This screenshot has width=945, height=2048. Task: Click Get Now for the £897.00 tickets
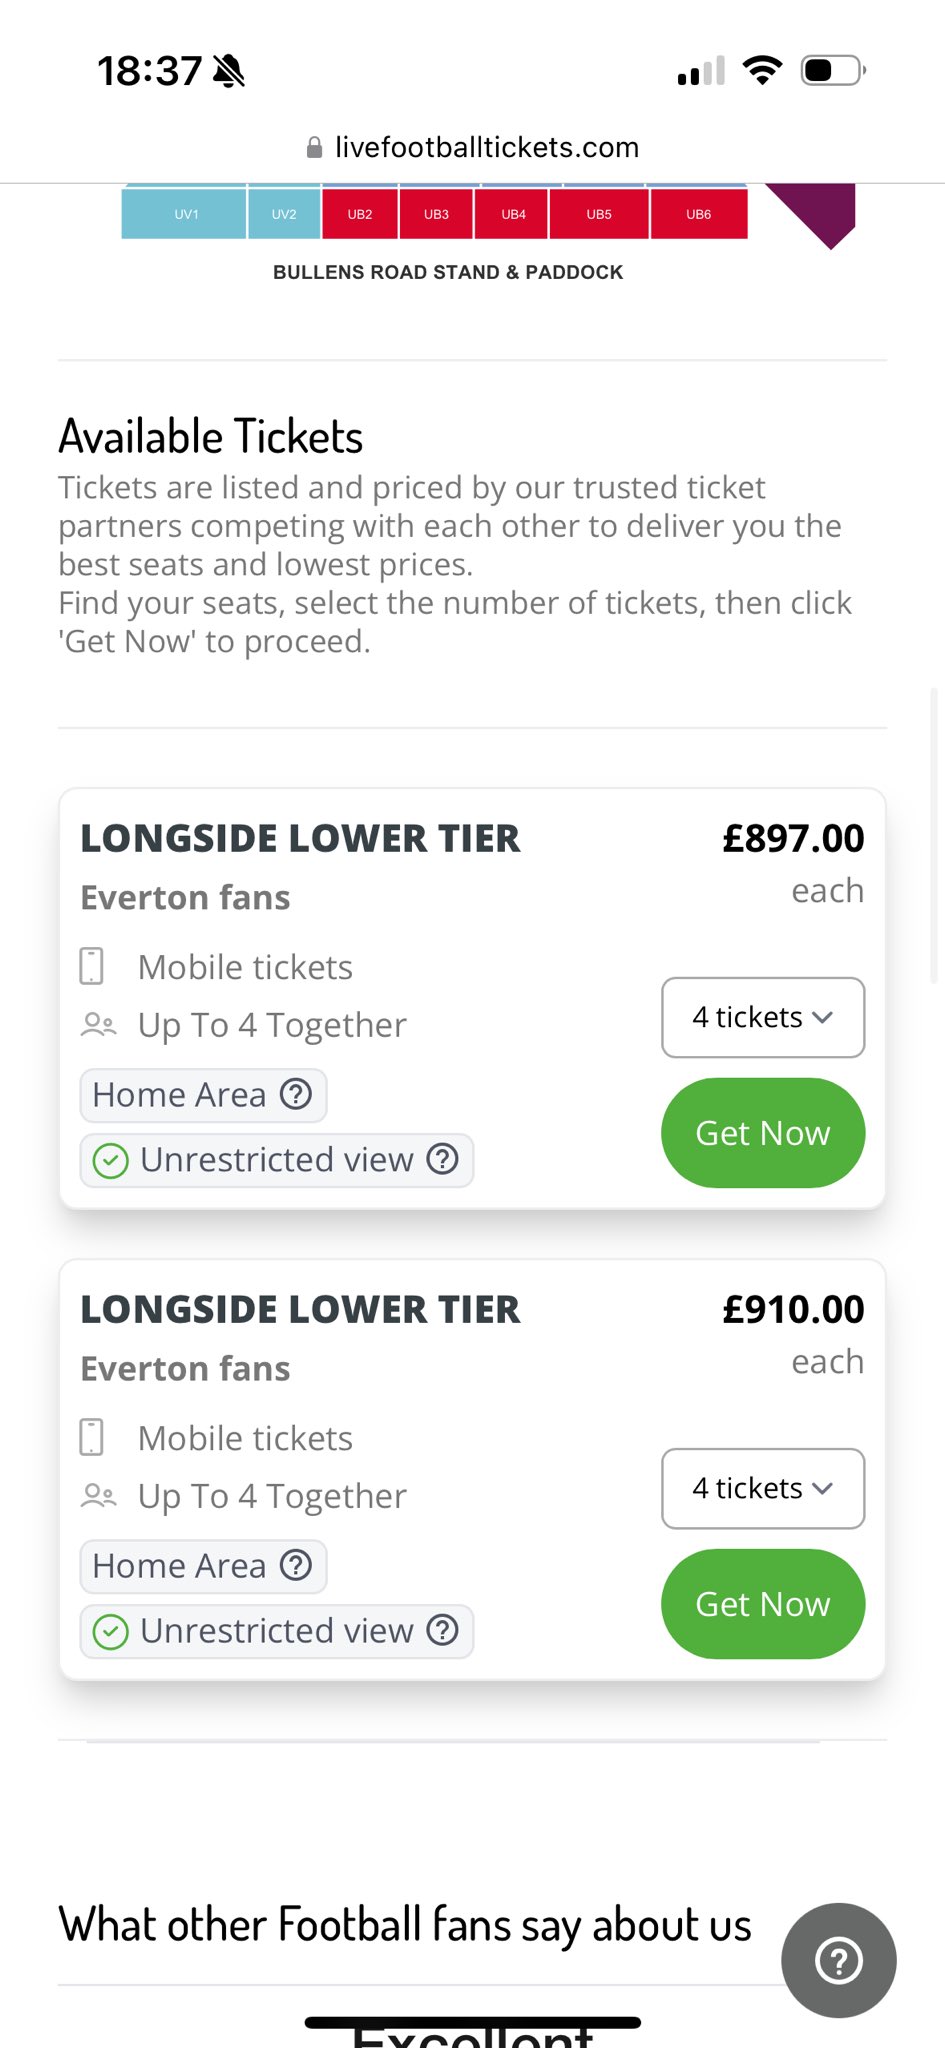point(763,1133)
